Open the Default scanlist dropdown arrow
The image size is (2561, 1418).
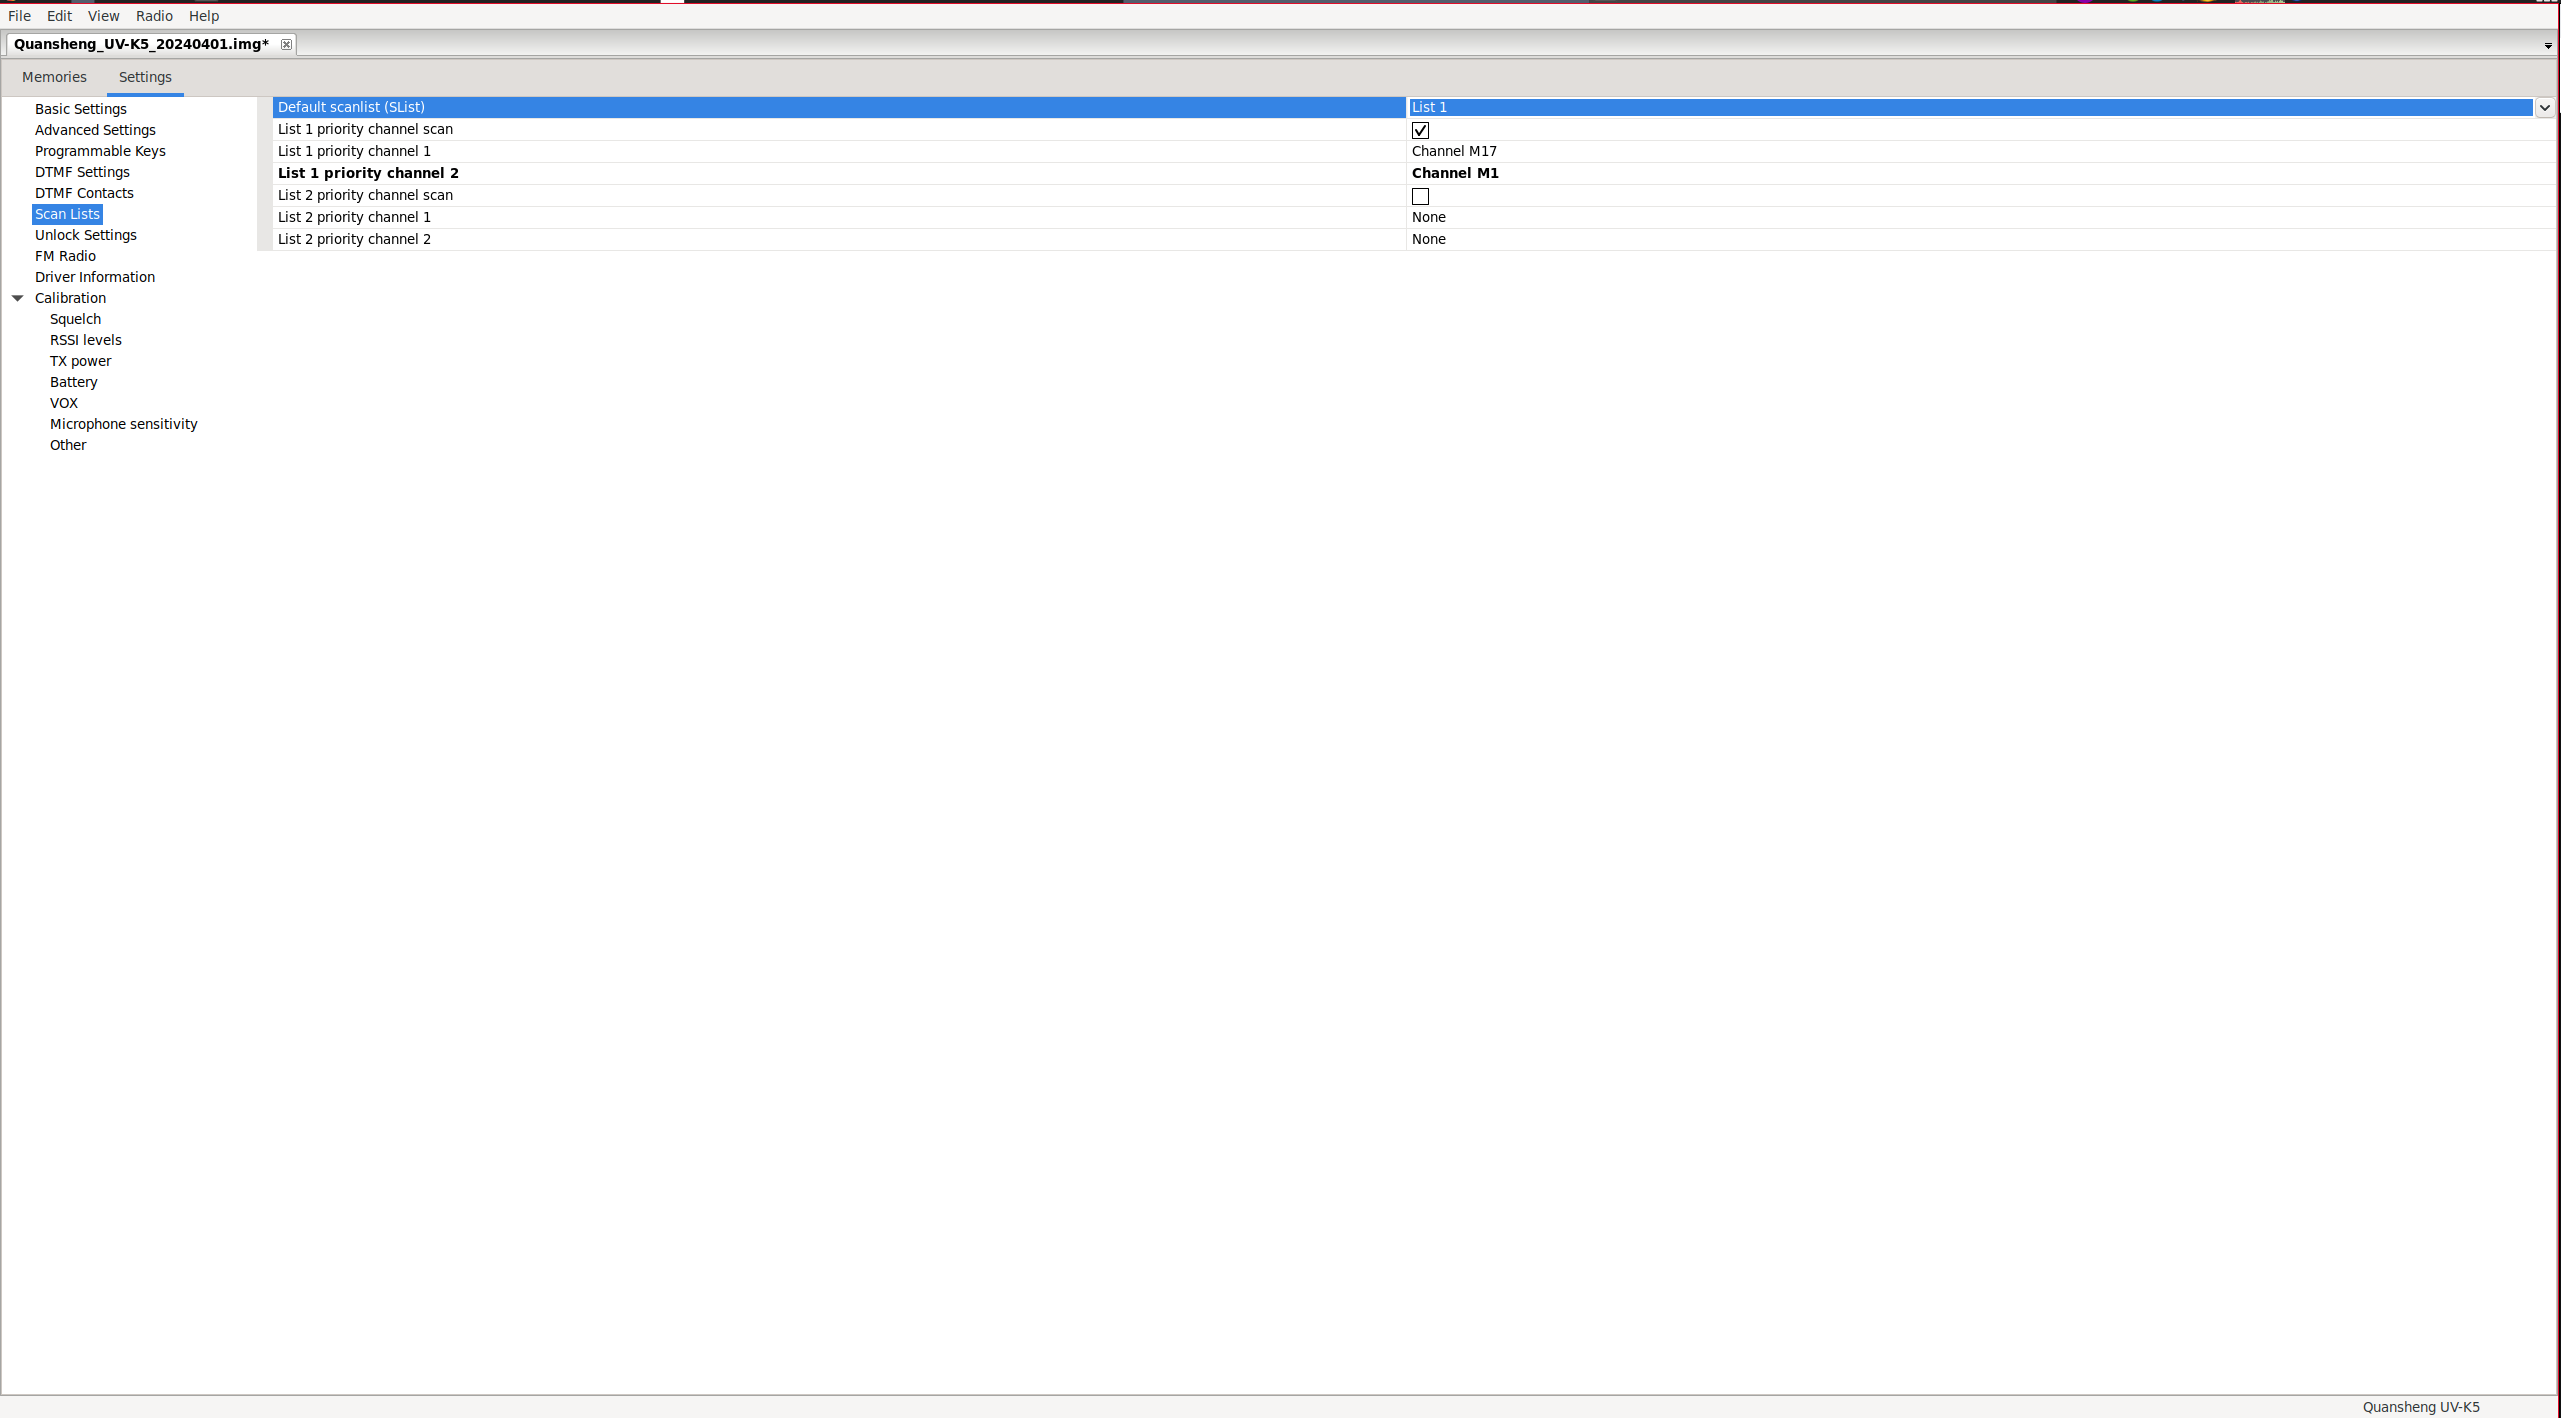pyautogui.click(x=2544, y=107)
